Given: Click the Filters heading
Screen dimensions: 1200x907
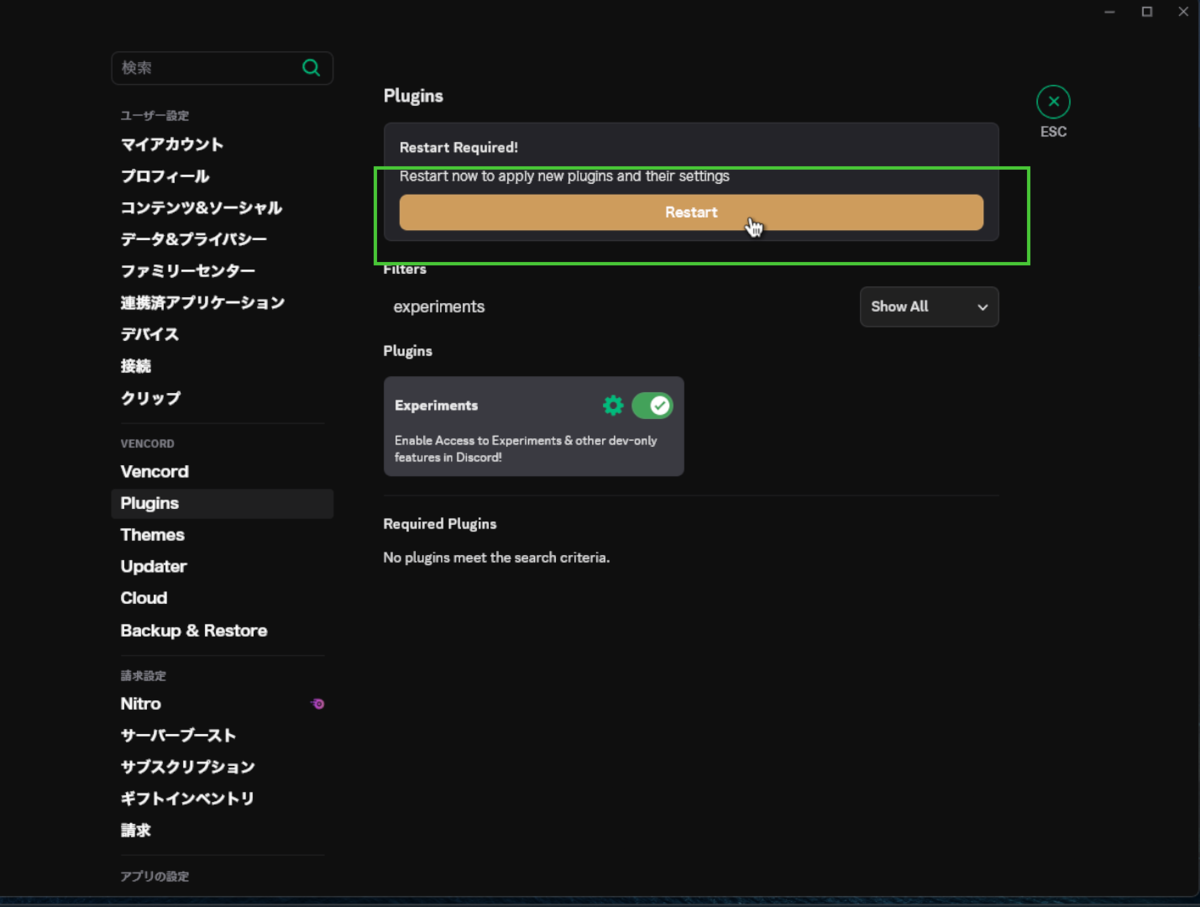Looking at the screenshot, I should (x=405, y=270).
